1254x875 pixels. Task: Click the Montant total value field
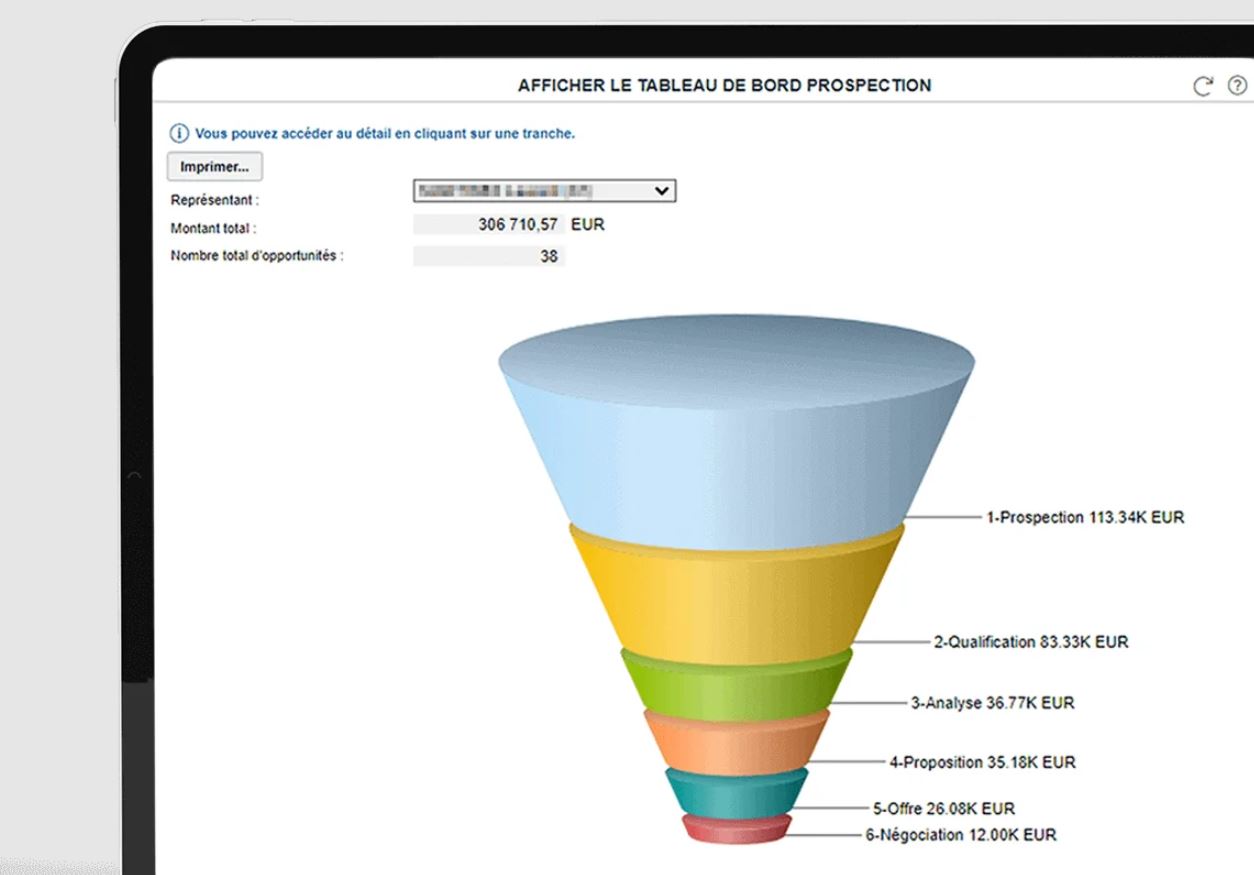coord(489,225)
